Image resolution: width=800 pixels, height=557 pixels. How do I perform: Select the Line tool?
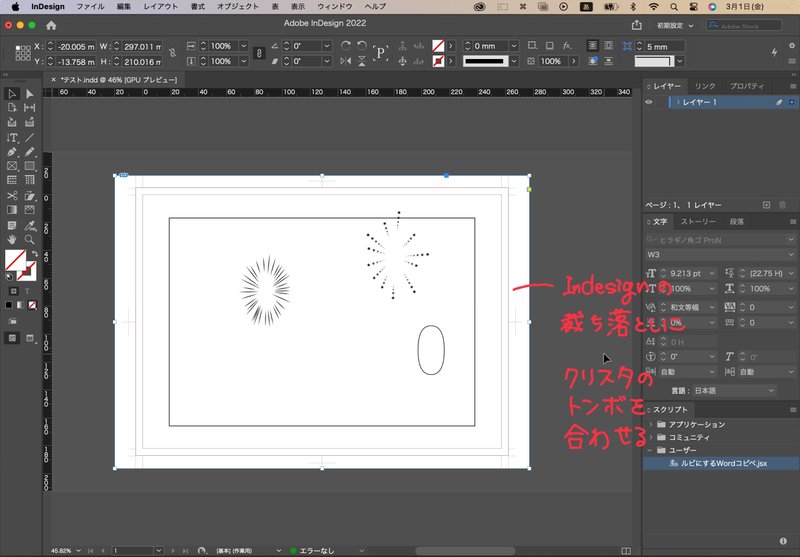30,138
